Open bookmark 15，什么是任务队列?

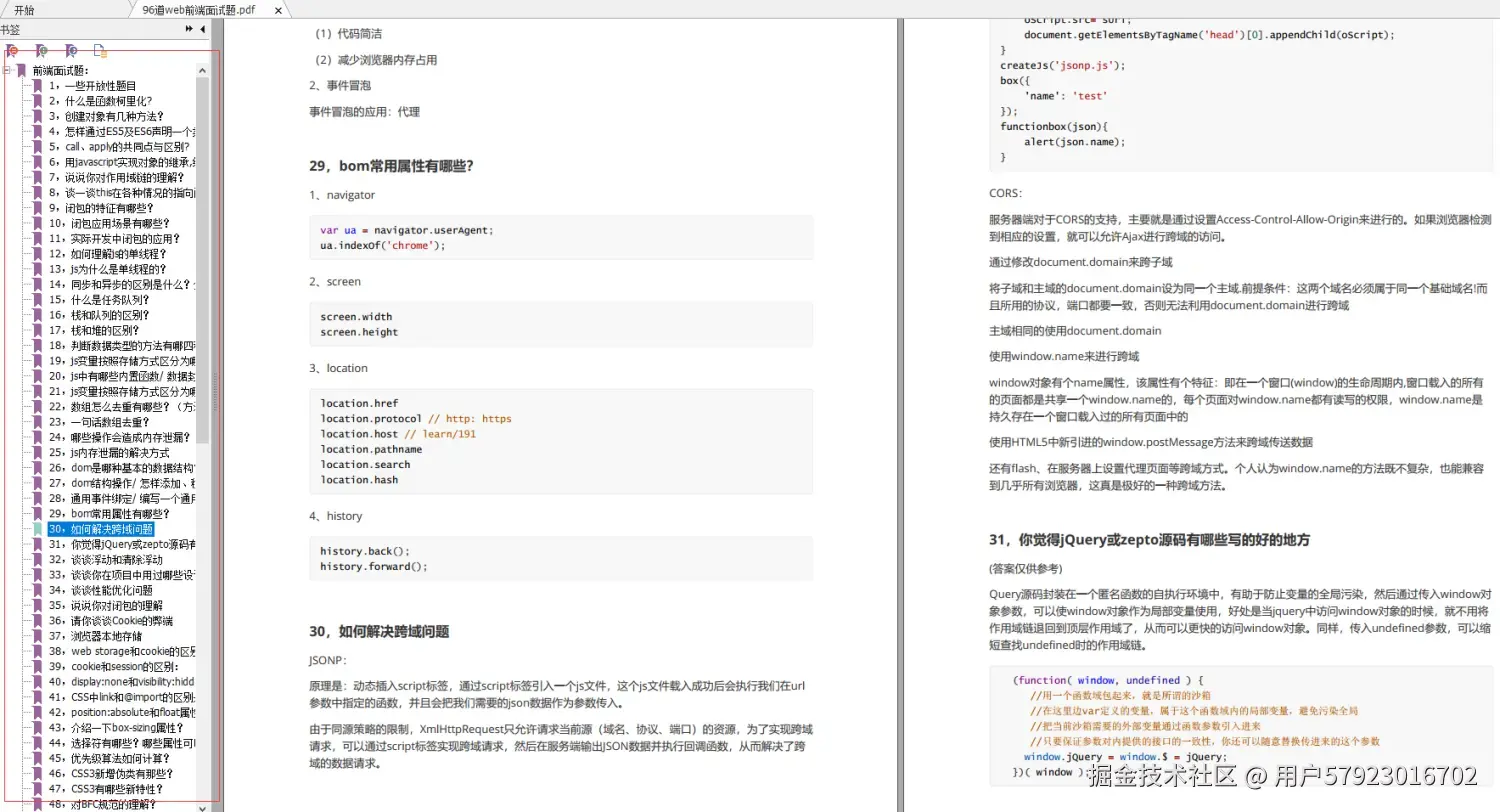(x=100, y=300)
